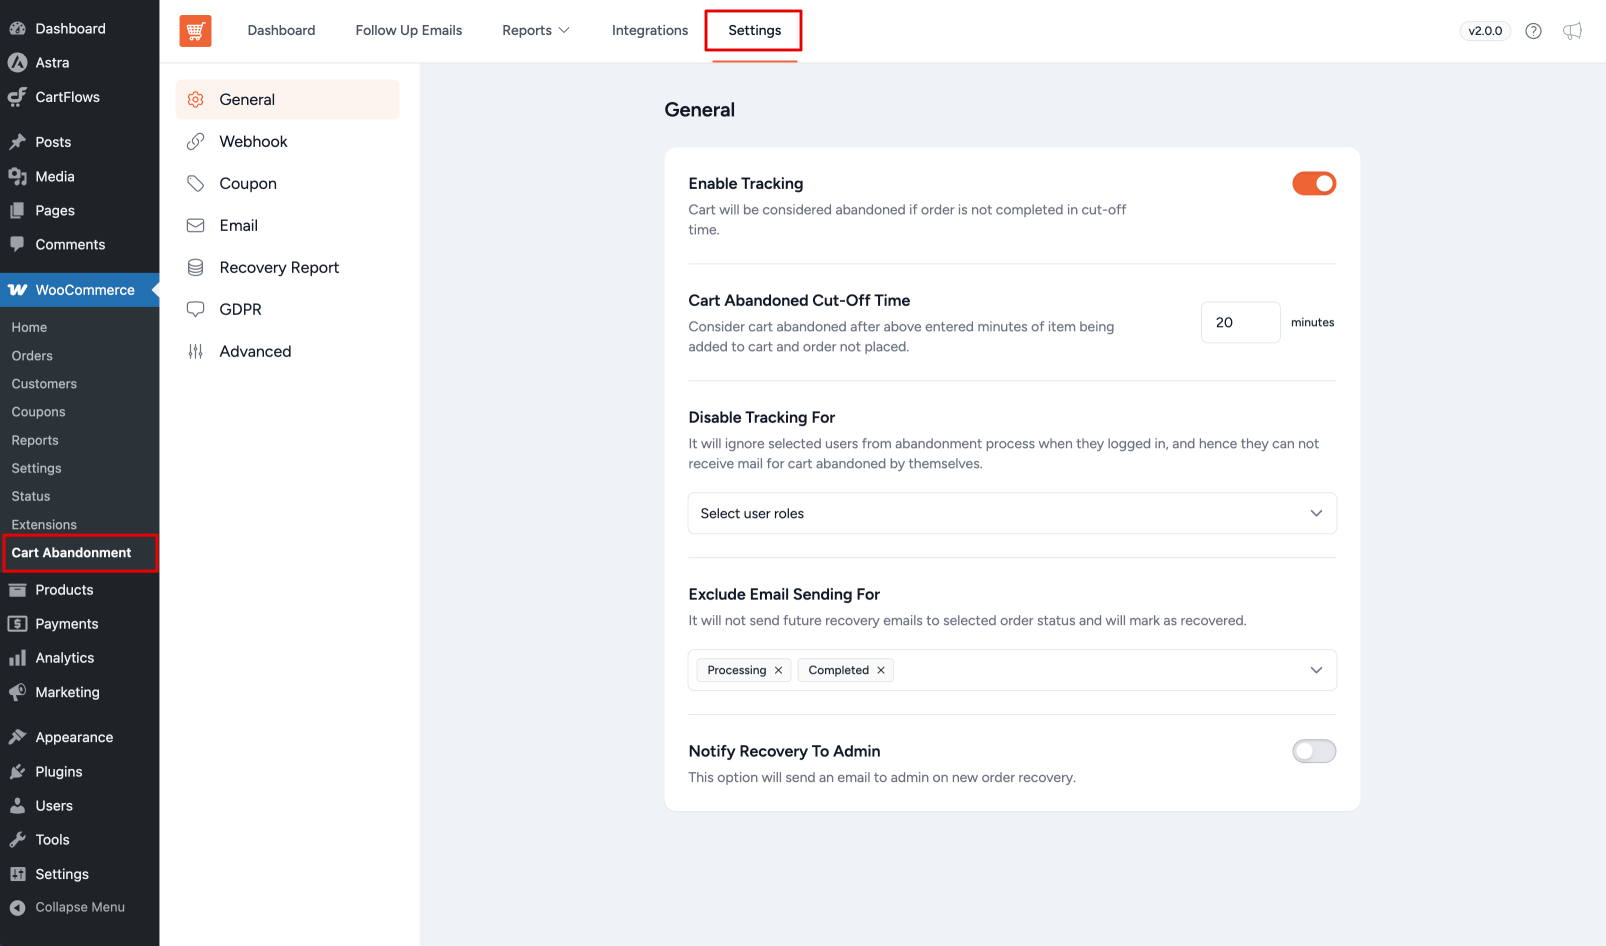The height and width of the screenshot is (946, 1606).
Task: Click the GDPR speech bubble icon
Action: [196, 310]
